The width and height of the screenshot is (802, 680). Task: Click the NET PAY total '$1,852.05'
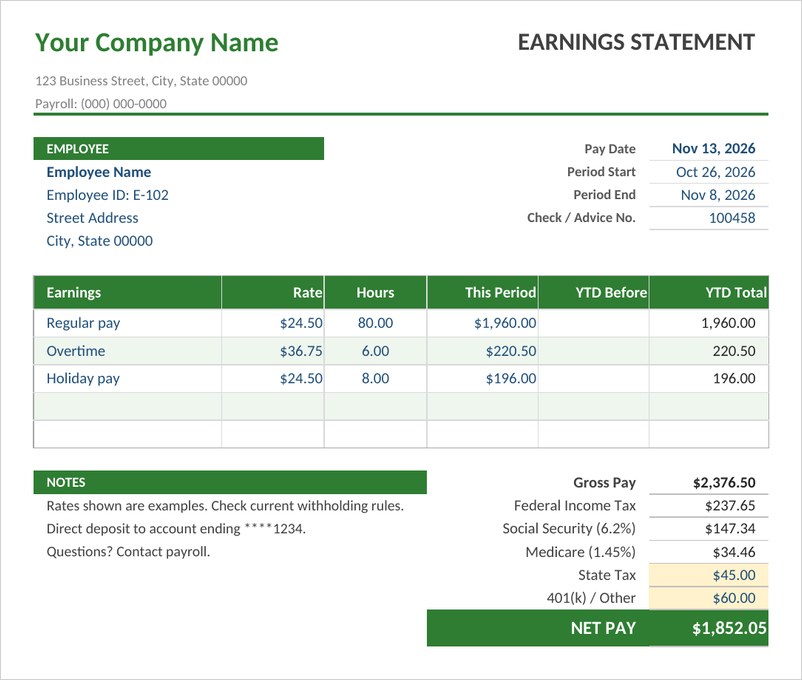click(x=729, y=628)
